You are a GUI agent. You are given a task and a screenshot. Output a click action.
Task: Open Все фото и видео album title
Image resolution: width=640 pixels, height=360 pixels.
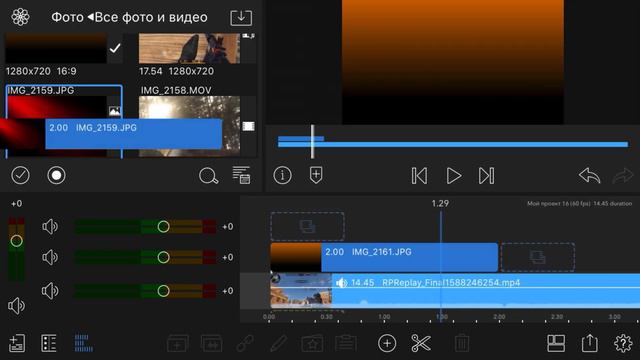tap(151, 17)
